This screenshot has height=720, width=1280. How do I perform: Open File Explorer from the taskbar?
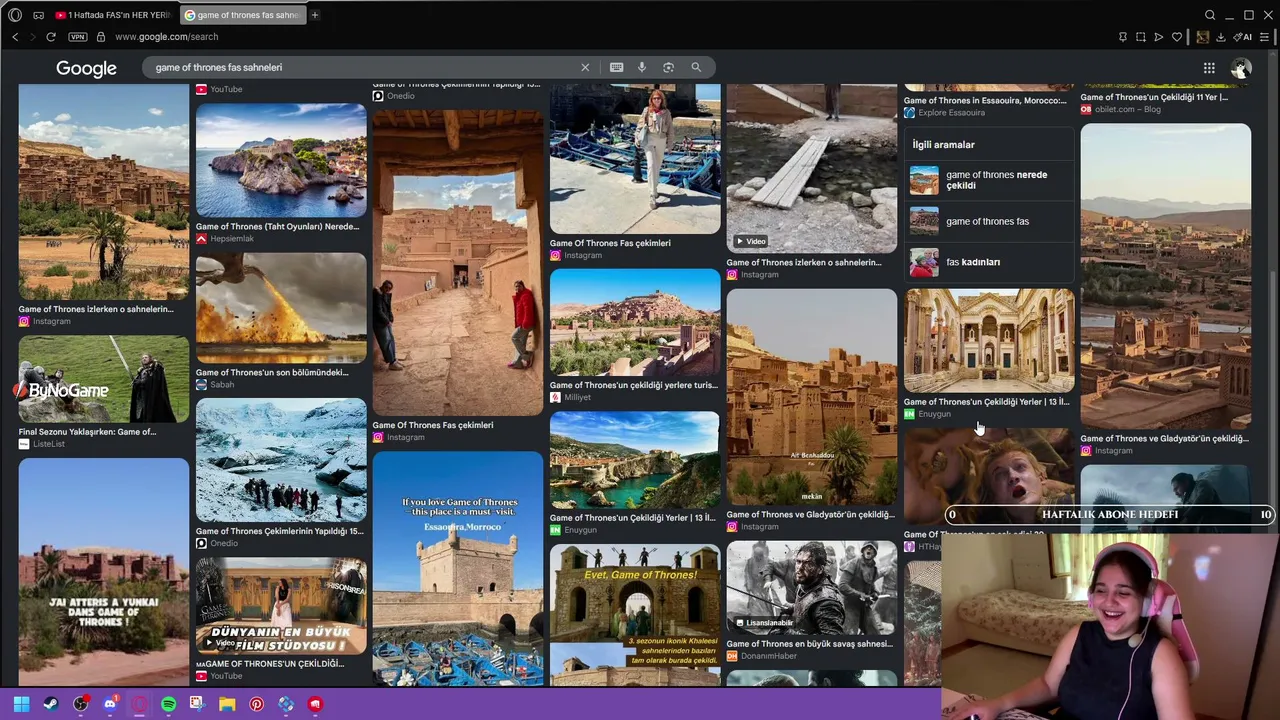pos(227,704)
